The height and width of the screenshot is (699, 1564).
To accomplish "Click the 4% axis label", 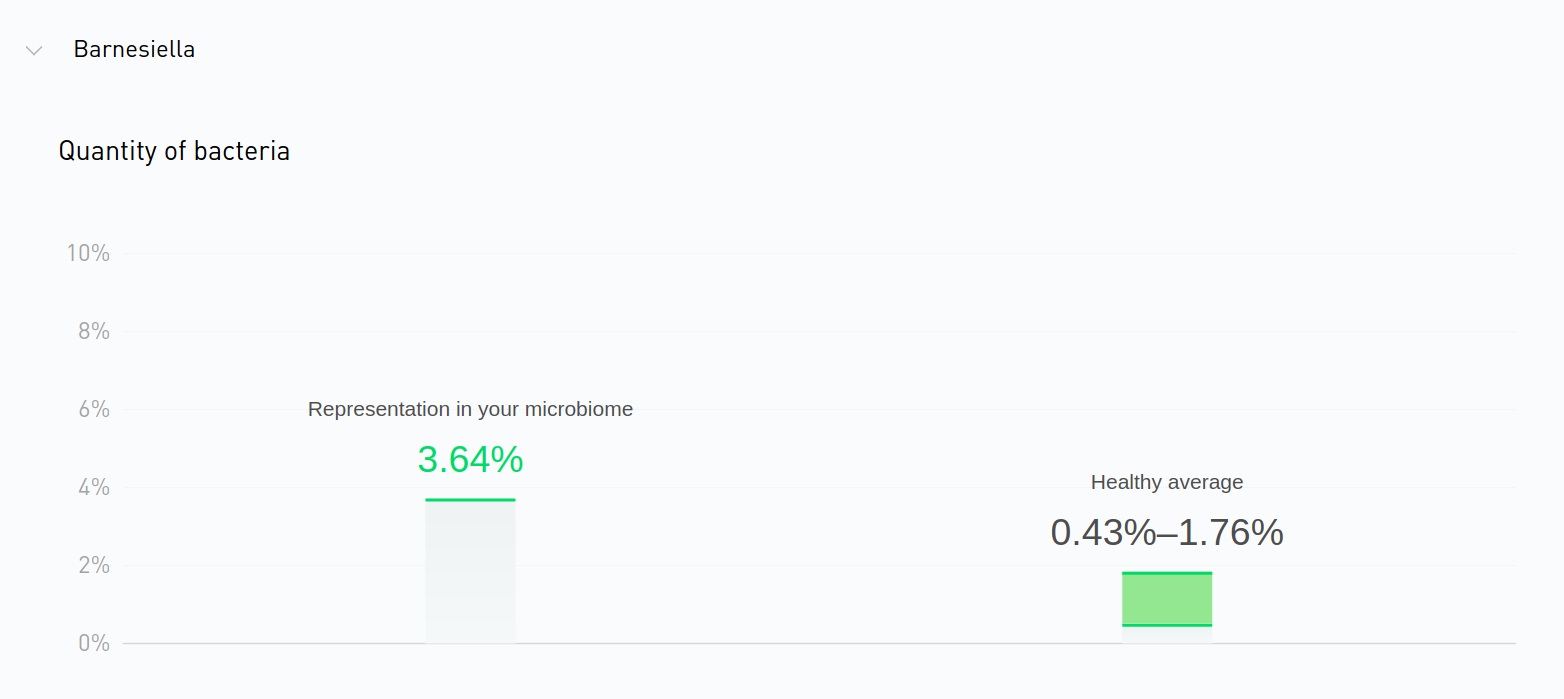I will (94, 487).
